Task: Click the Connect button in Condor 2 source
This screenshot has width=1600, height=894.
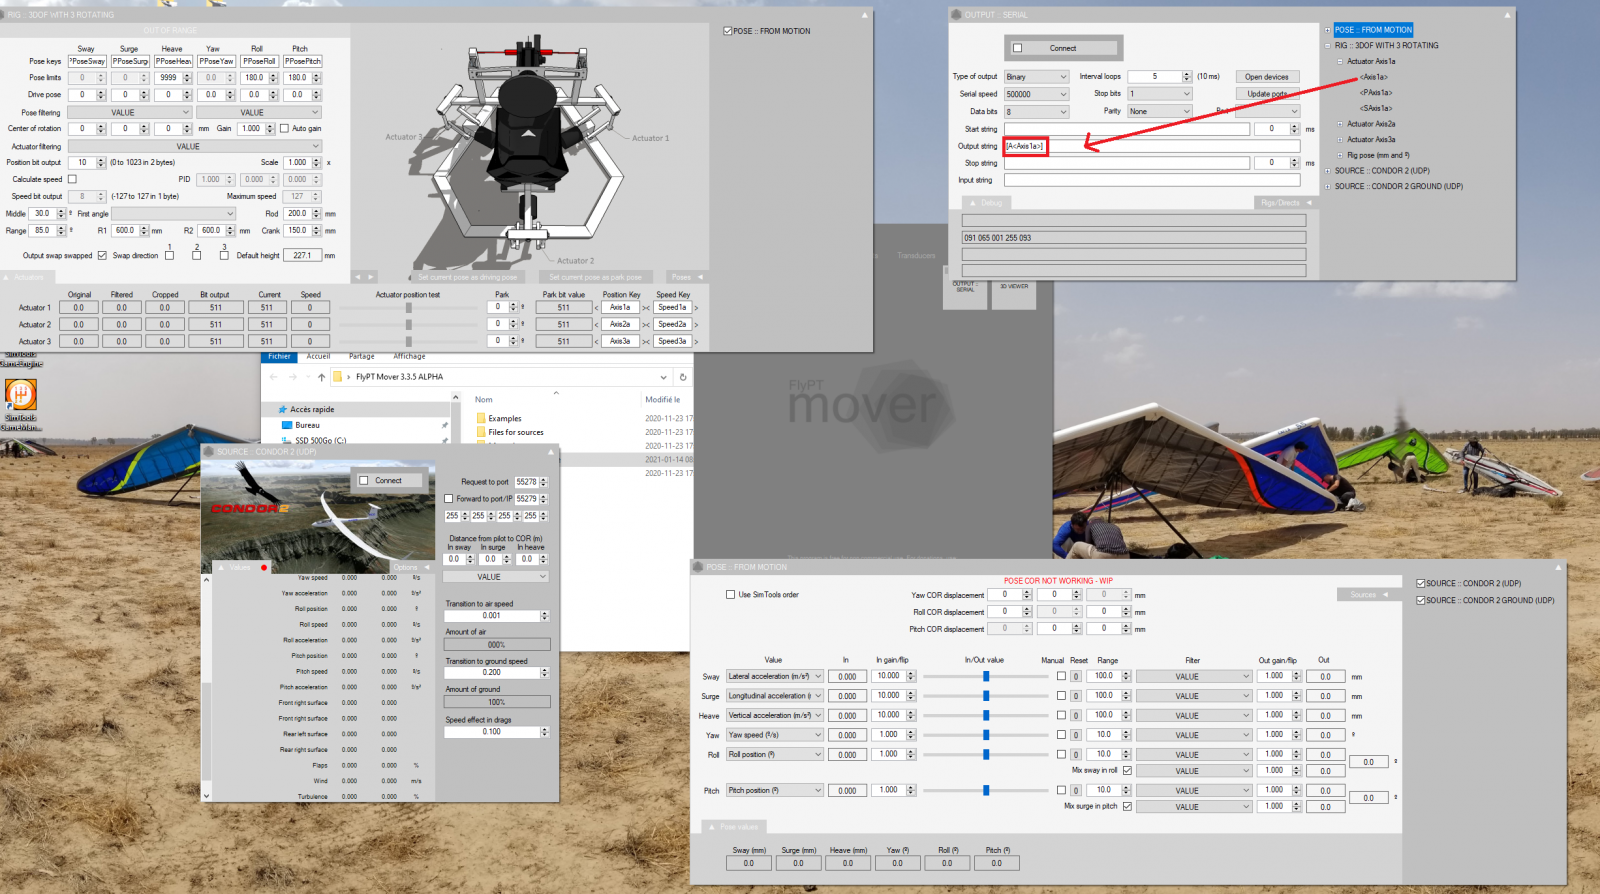Action: [389, 481]
